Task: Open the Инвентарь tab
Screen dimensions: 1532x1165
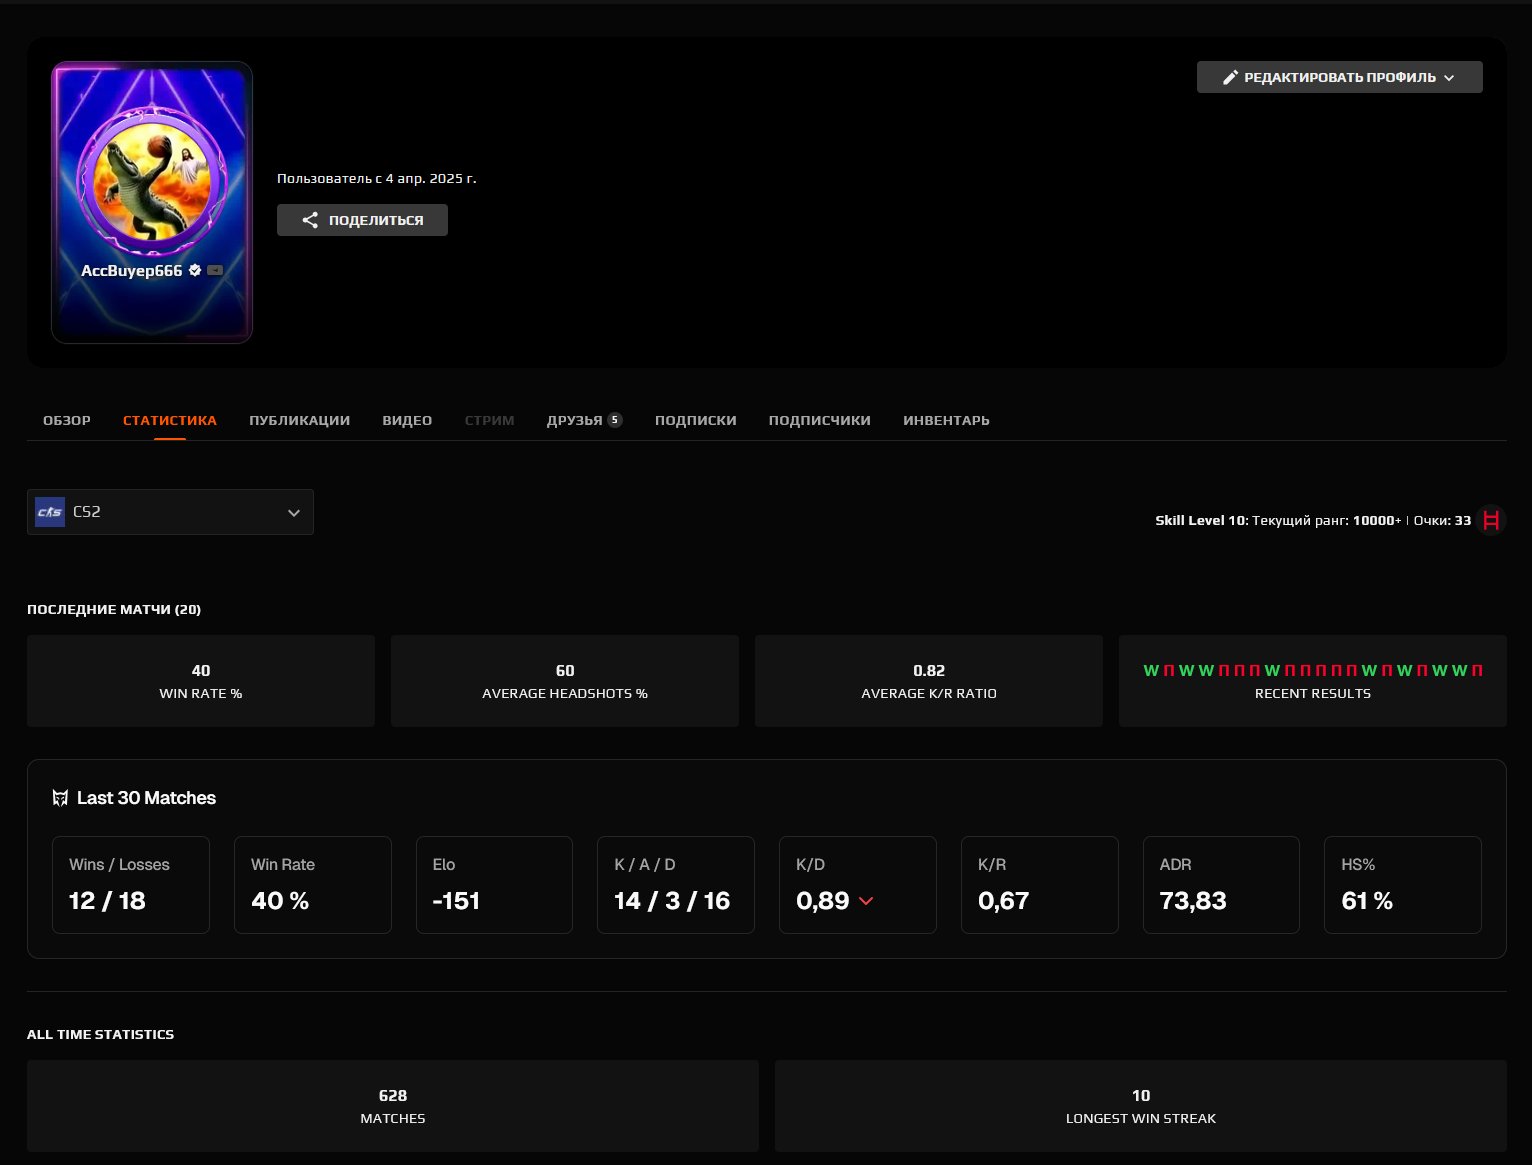Action: (x=946, y=420)
